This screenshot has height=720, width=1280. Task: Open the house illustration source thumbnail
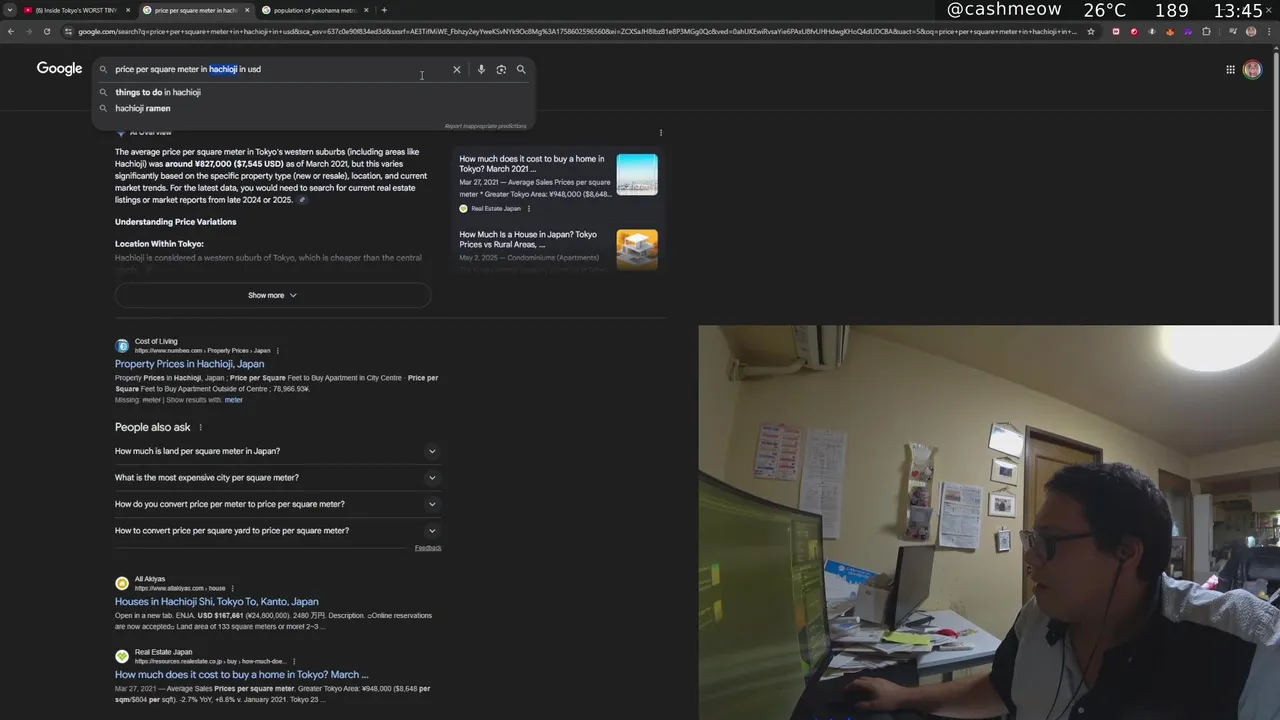click(637, 249)
